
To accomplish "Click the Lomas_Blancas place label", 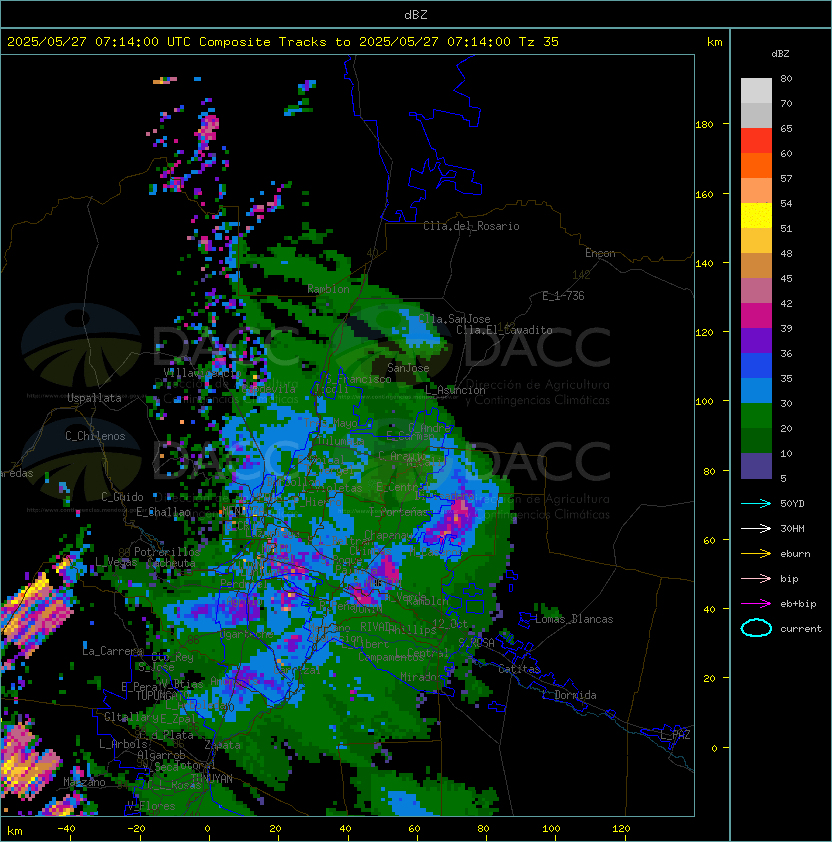I will 574,619.
